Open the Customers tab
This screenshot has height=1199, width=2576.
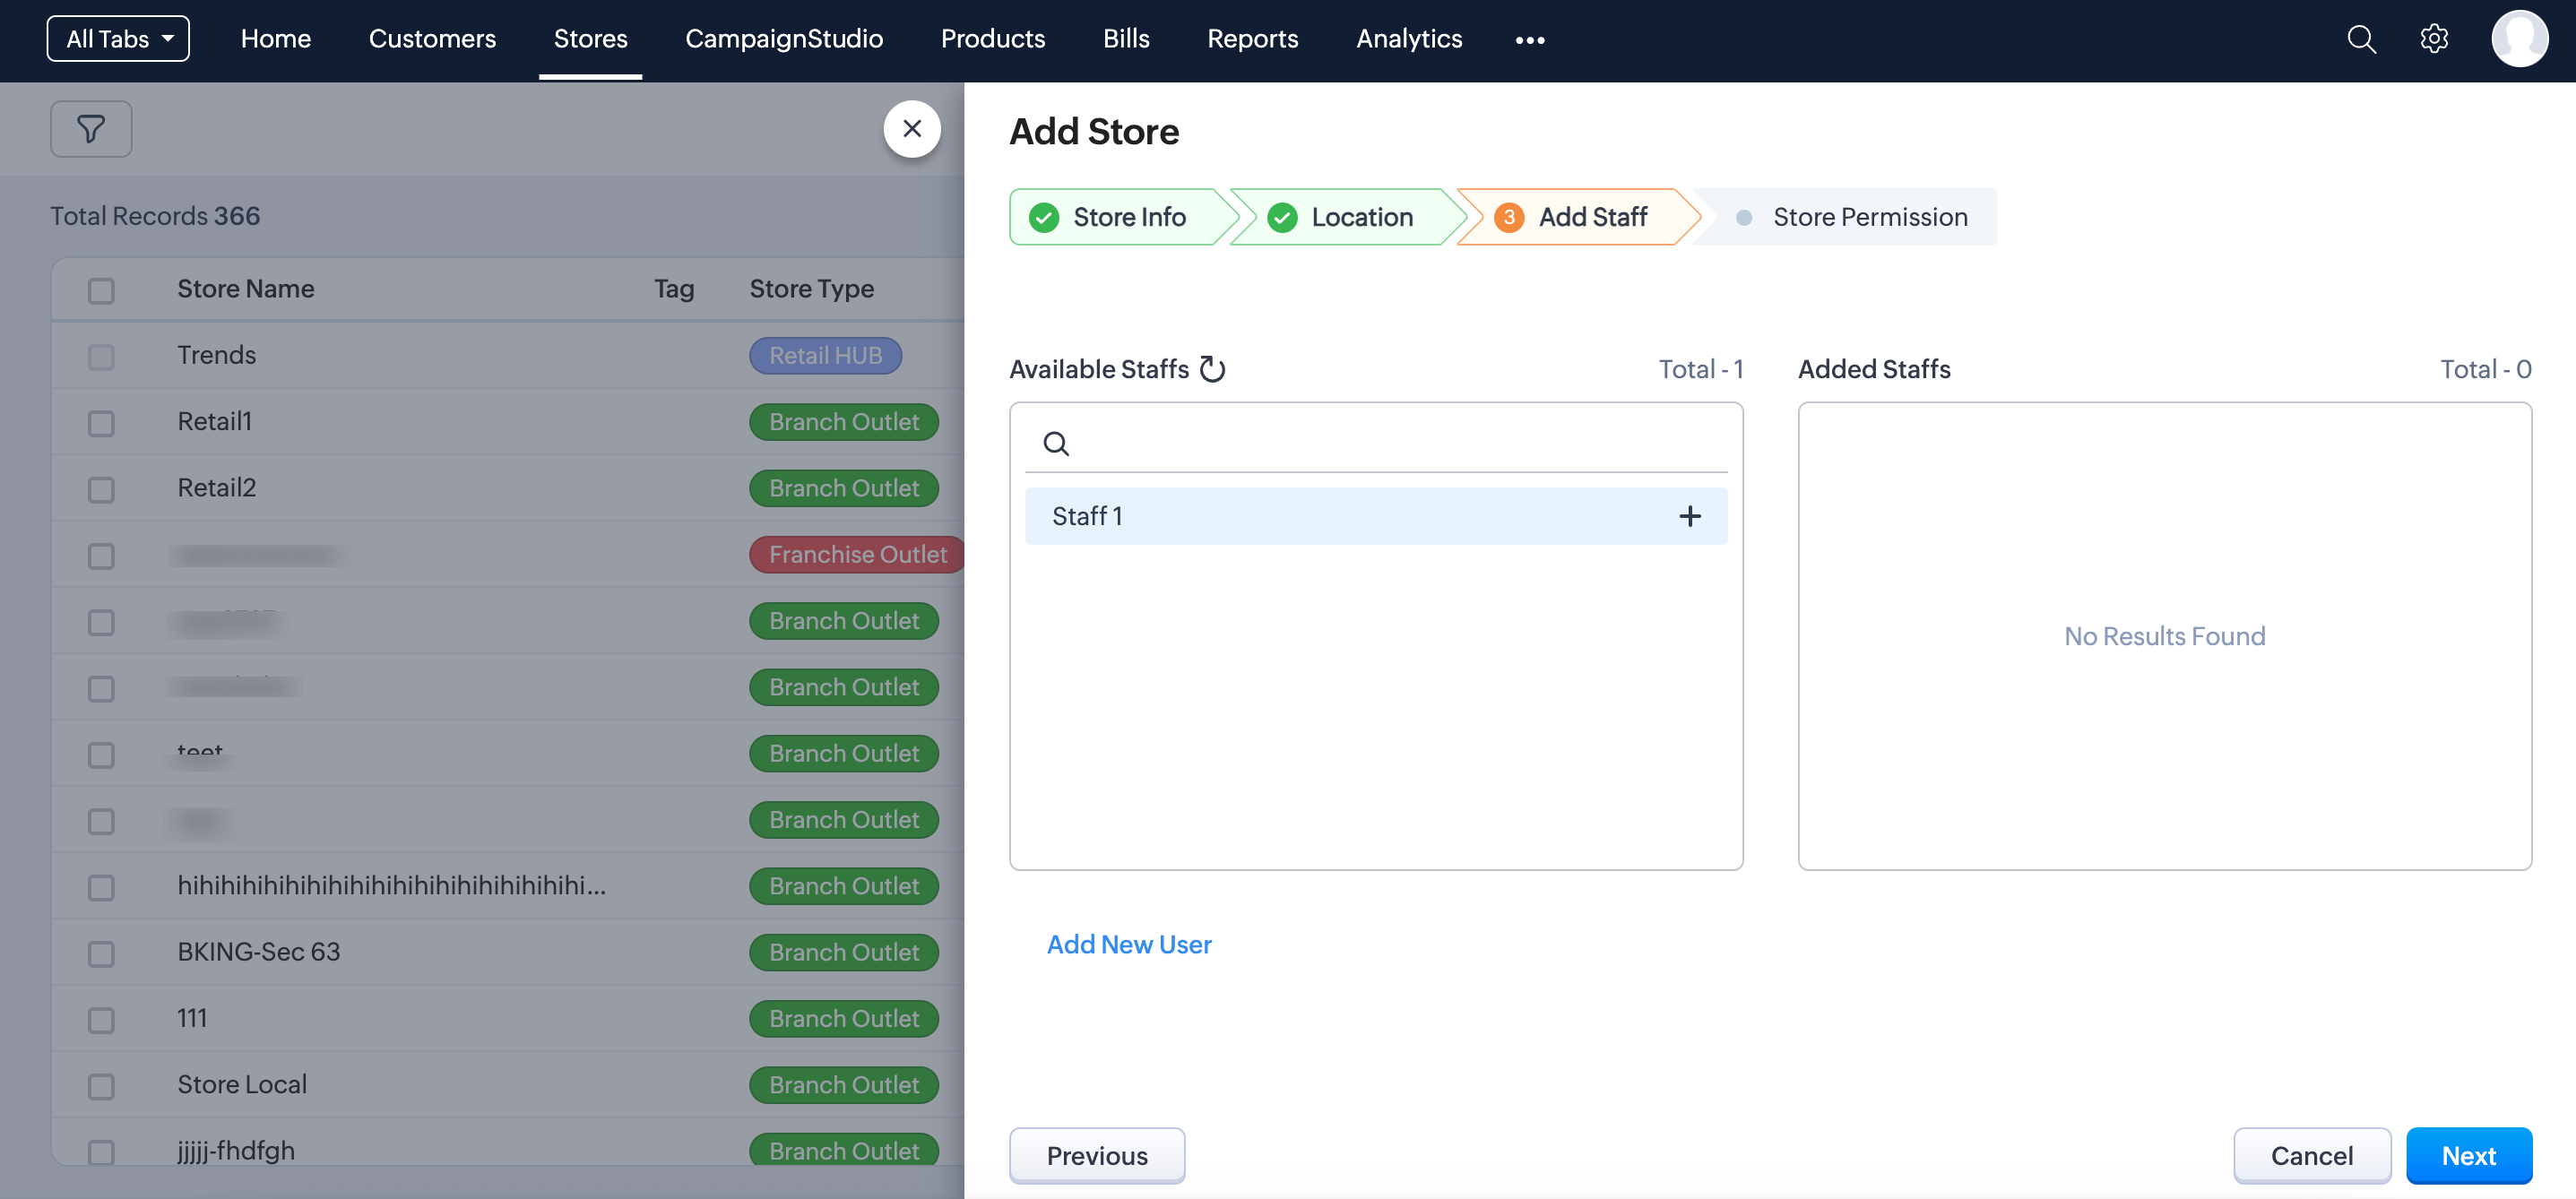point(432,39)
